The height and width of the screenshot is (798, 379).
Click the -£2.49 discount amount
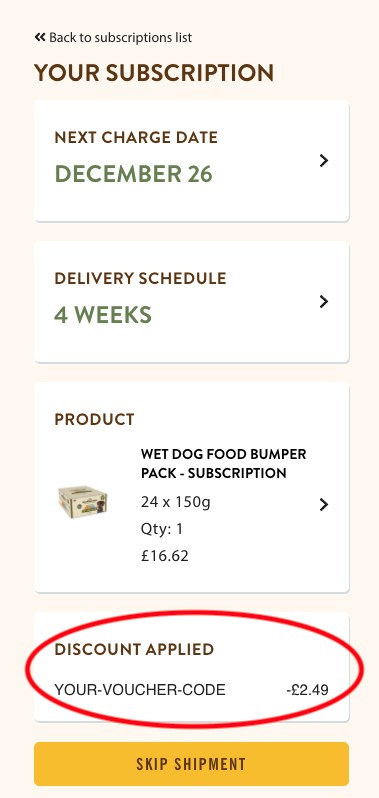point(307,691)
